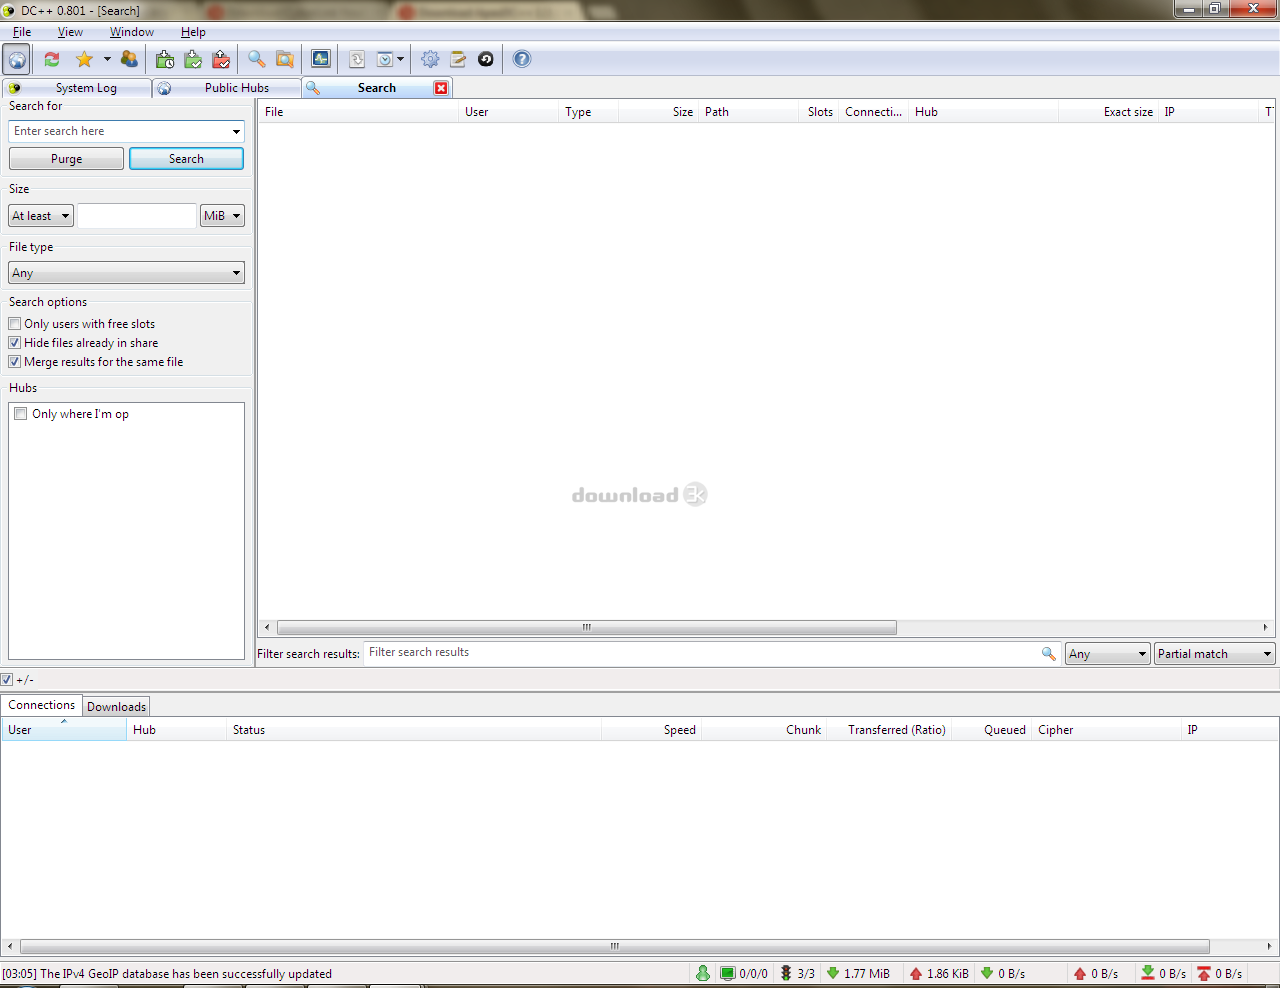
Task: Open the Notepad icon in toolbar
Action: (458, 59)
